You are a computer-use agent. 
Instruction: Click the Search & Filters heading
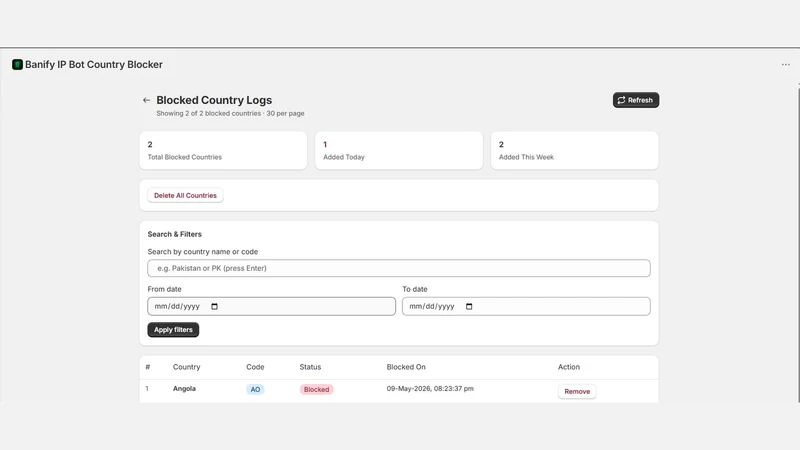174,234
